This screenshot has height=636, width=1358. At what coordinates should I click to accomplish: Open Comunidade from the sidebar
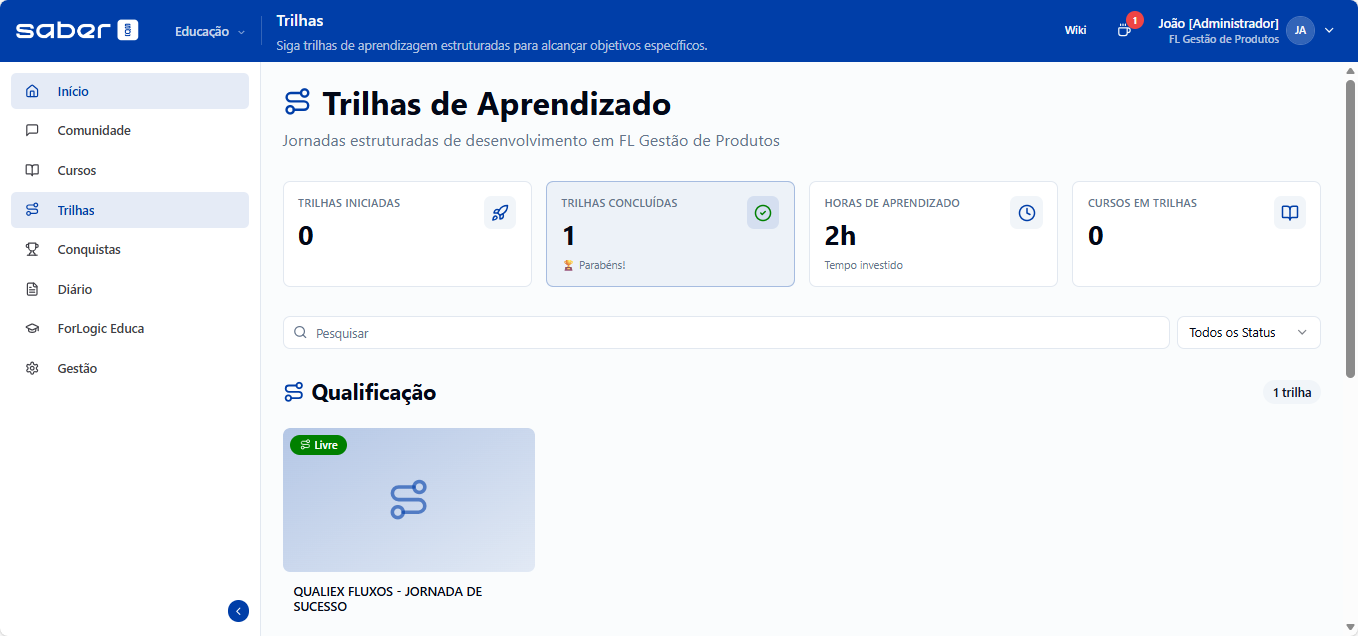(x=94, y=131)
